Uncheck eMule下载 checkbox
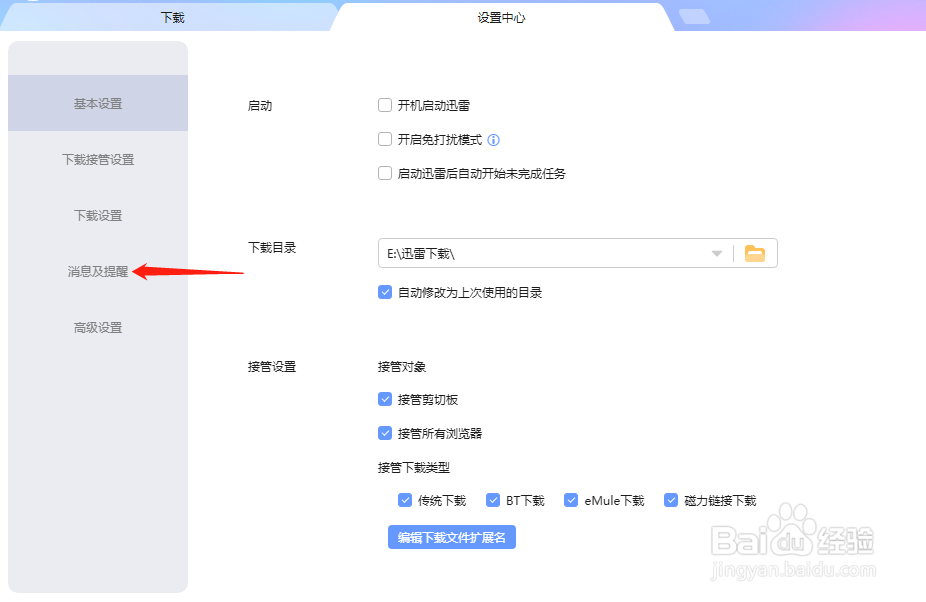 tap(571, 501)
